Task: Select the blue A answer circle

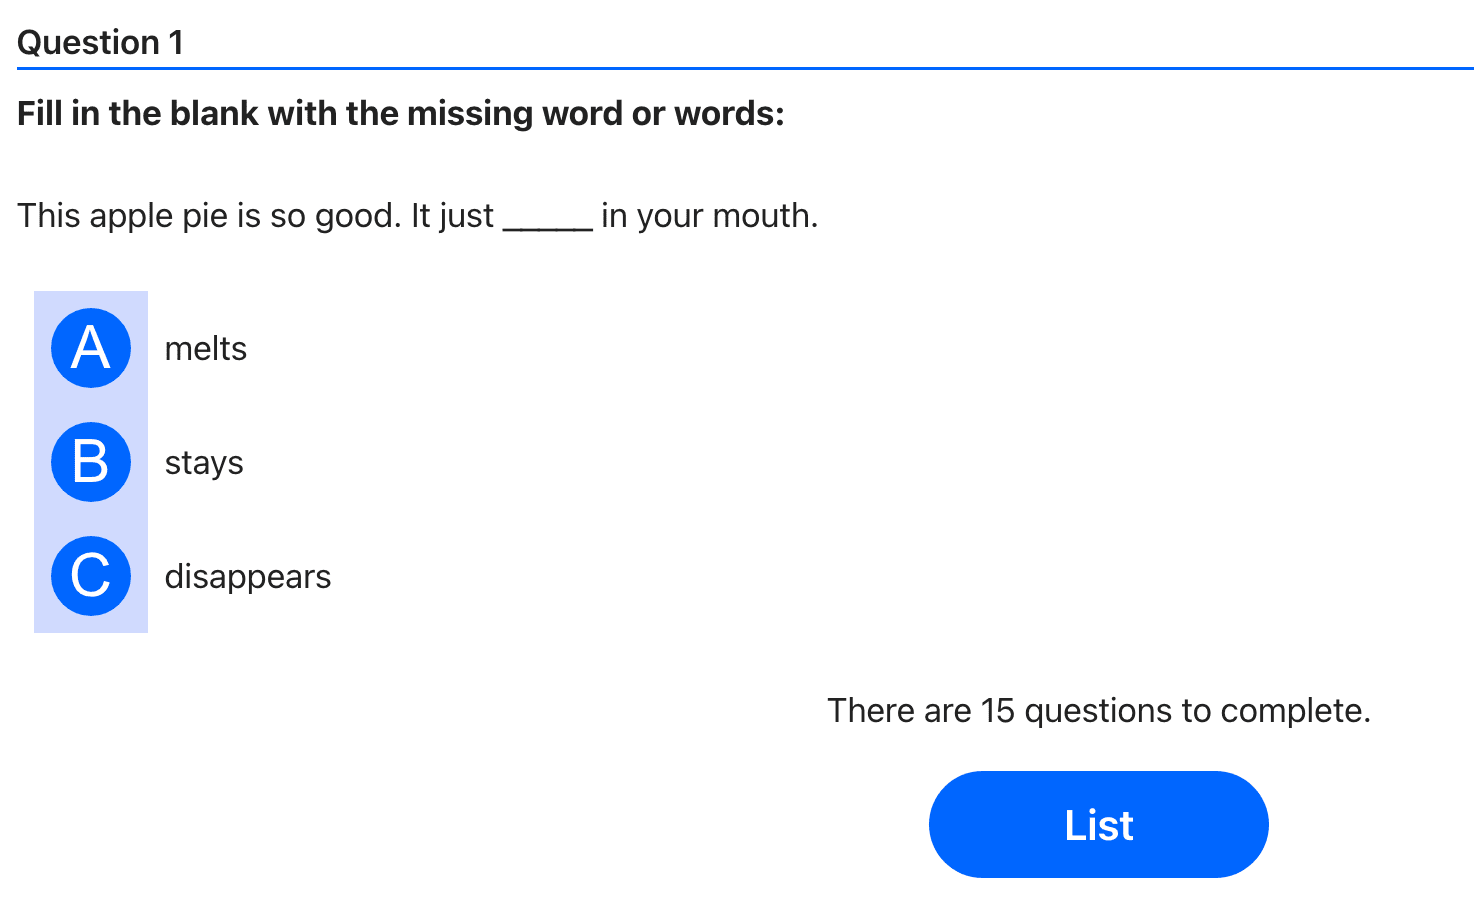Action: click(91, 348)
